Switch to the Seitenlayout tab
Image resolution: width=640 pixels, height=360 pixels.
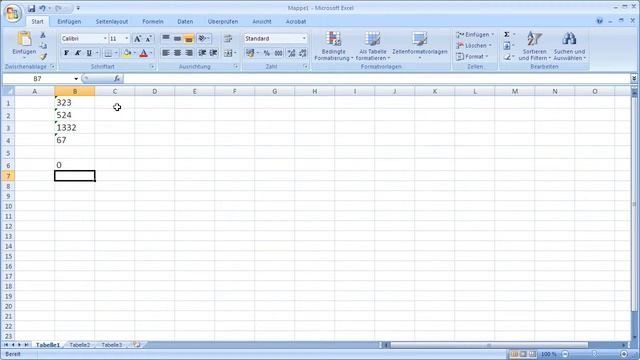[x=112, y=22]
